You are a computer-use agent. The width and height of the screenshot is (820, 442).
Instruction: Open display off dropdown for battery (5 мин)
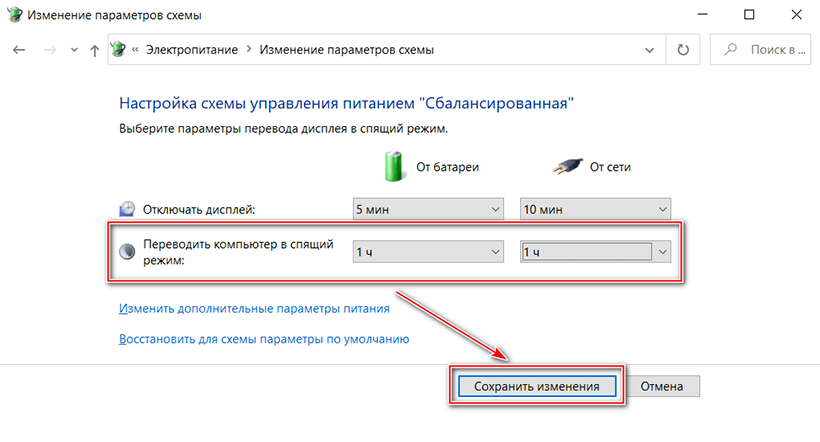428,209
